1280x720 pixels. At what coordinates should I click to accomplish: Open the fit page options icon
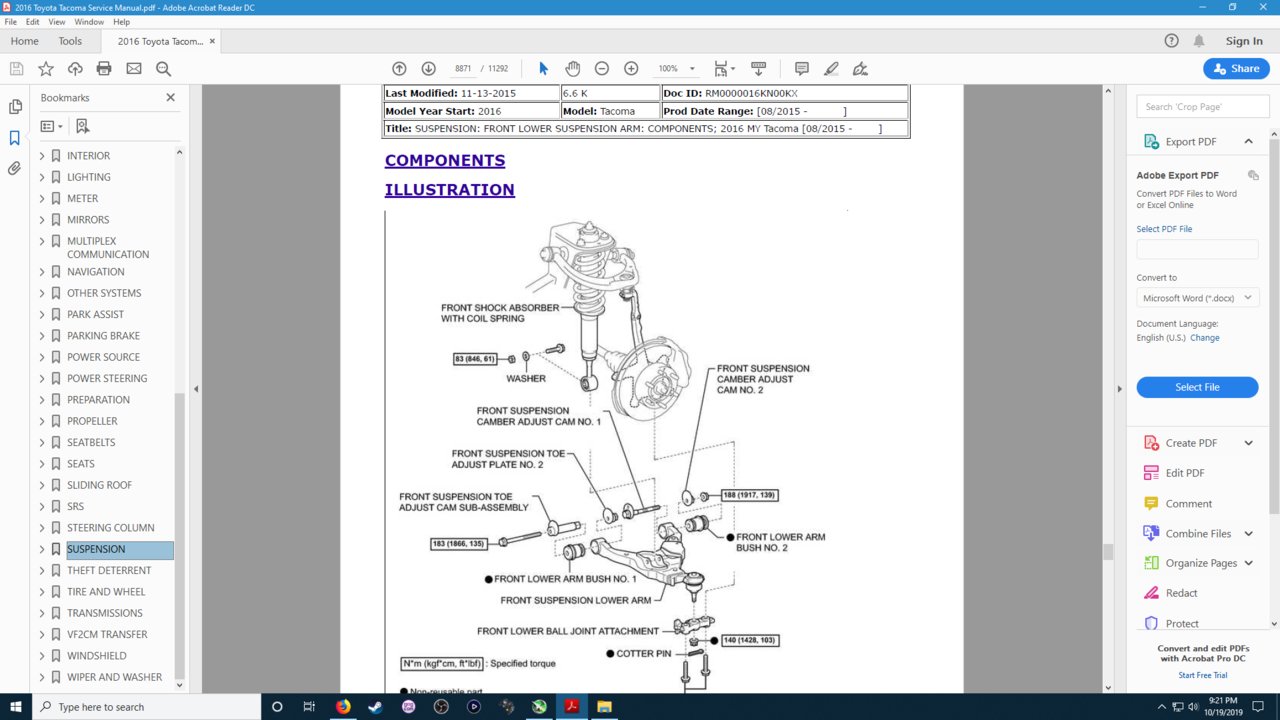tap(724, 69)
